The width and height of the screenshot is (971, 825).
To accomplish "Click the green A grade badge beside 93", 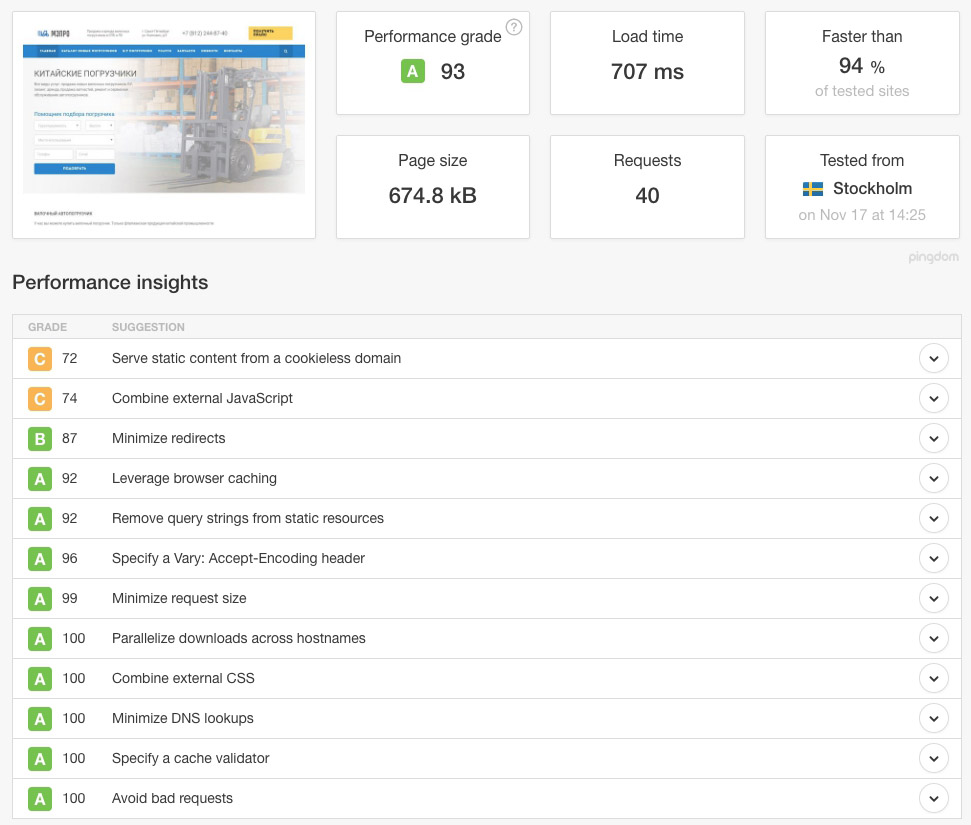I will (412, 71).
